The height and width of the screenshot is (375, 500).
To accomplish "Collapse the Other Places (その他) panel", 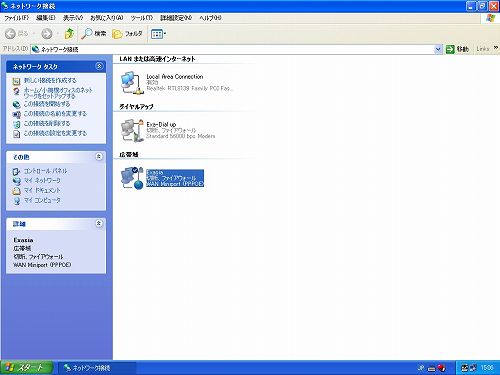I will point(99,156).
